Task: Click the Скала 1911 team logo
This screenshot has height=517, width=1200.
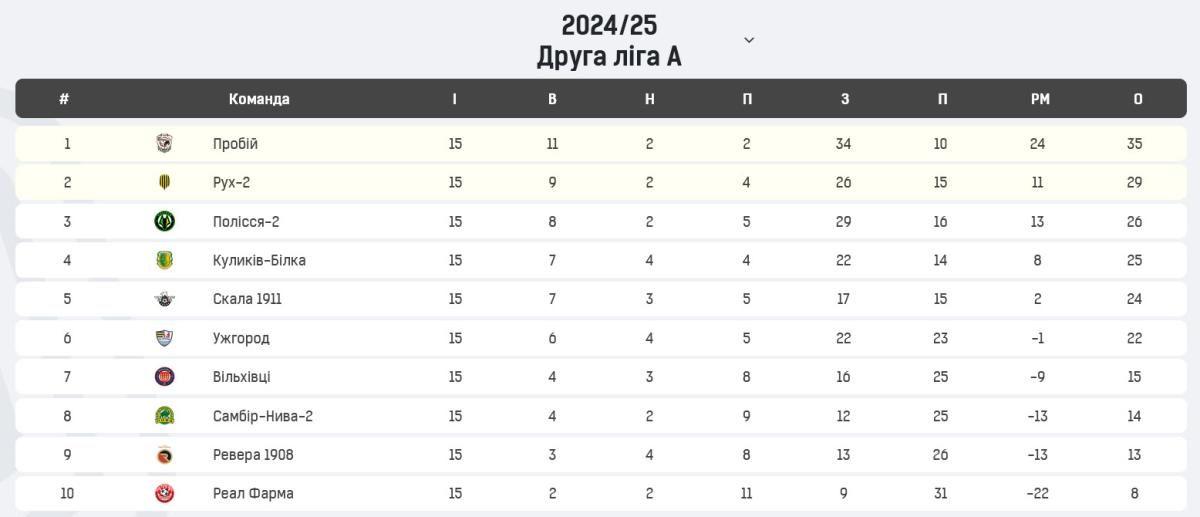Action: 164,299
